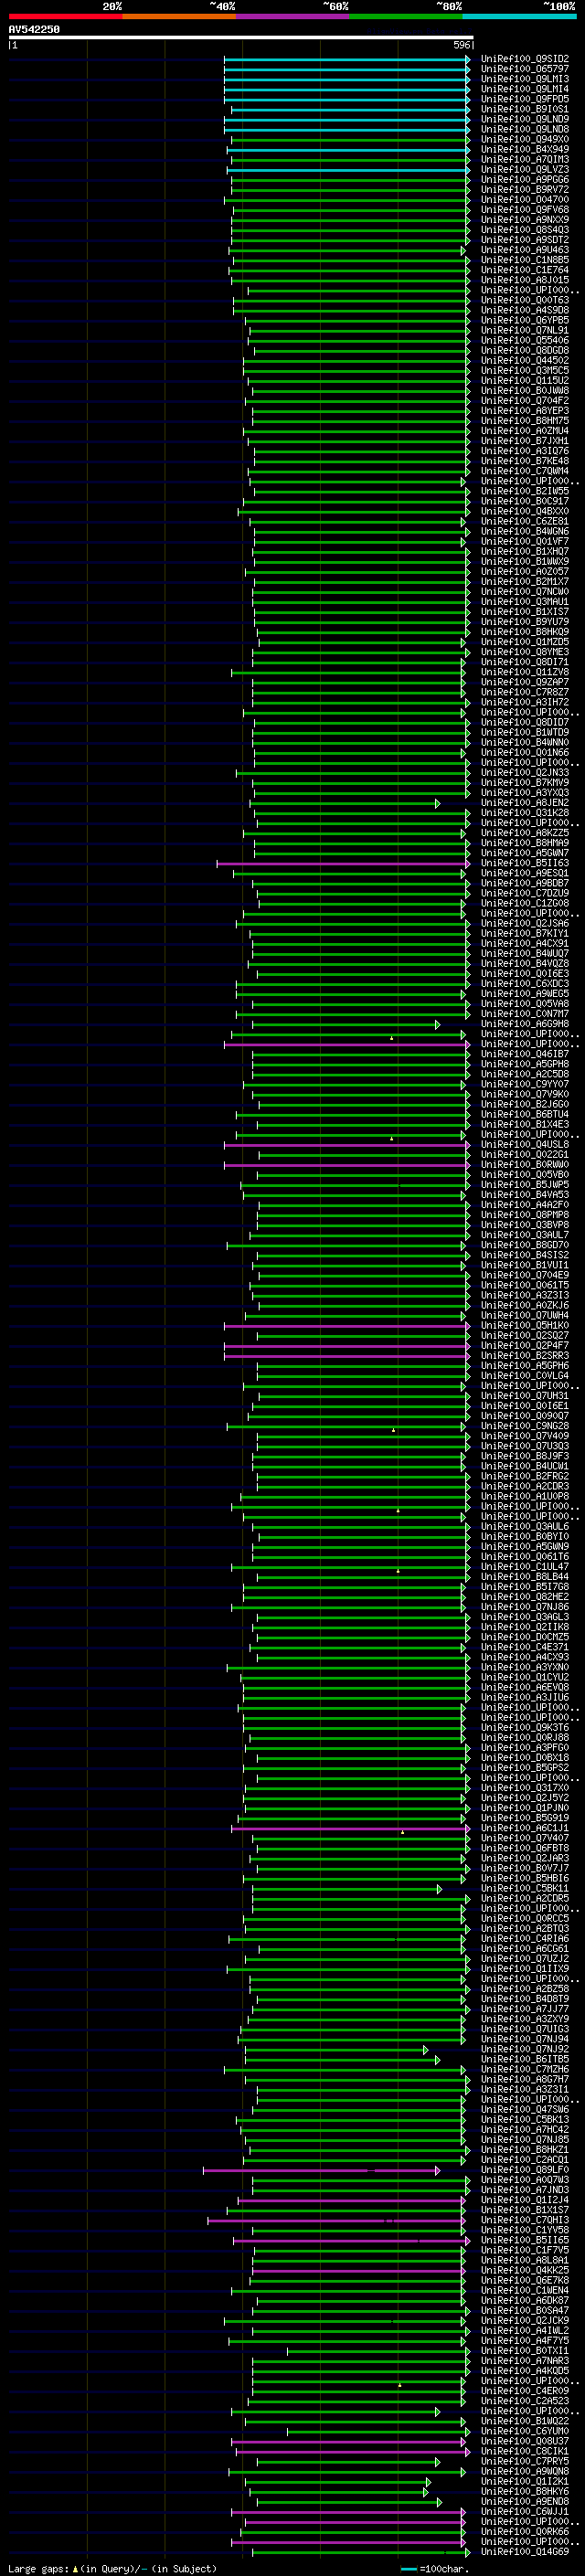Select hit label UniRef100_C0N7M7

[x=525, y=1014]
